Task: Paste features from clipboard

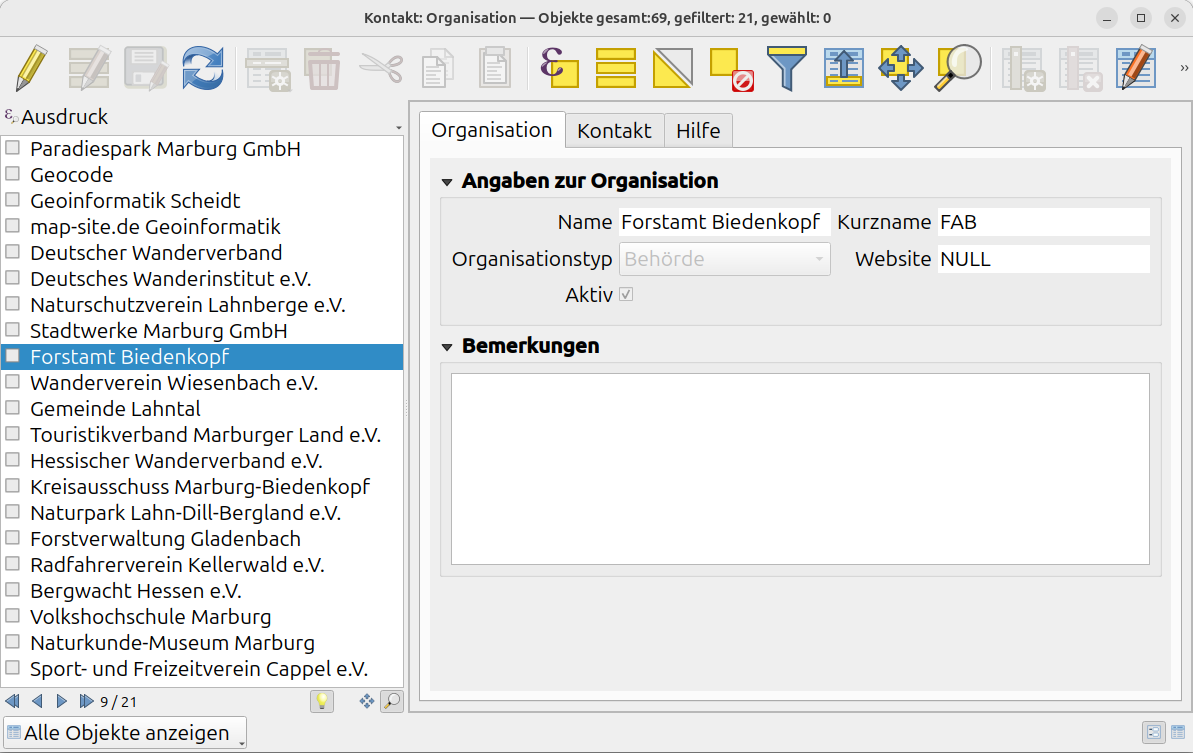Action: [495, 68]
